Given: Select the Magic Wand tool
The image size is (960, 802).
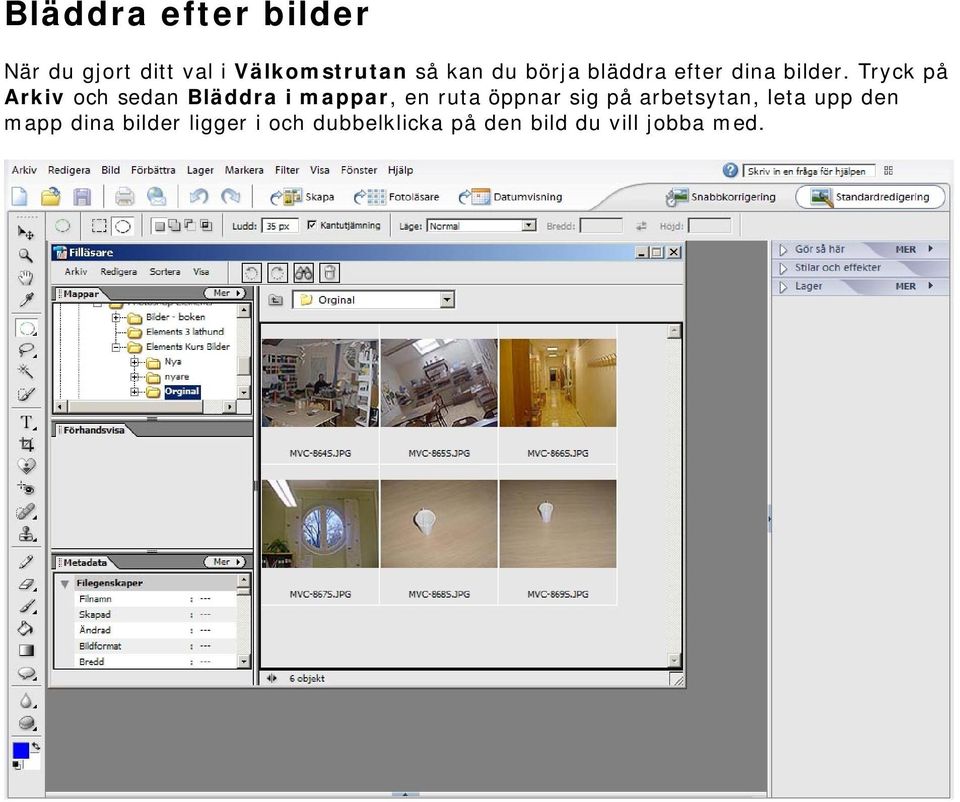Looking at the screenshot, I should coord(26,372).
